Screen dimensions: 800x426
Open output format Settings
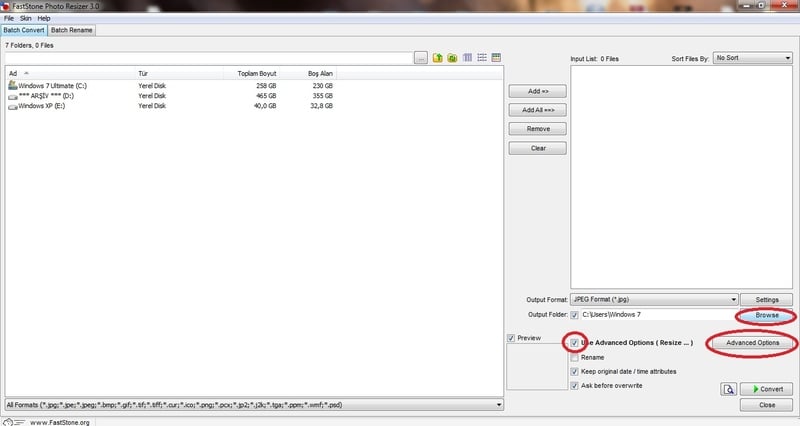(766, 299)
